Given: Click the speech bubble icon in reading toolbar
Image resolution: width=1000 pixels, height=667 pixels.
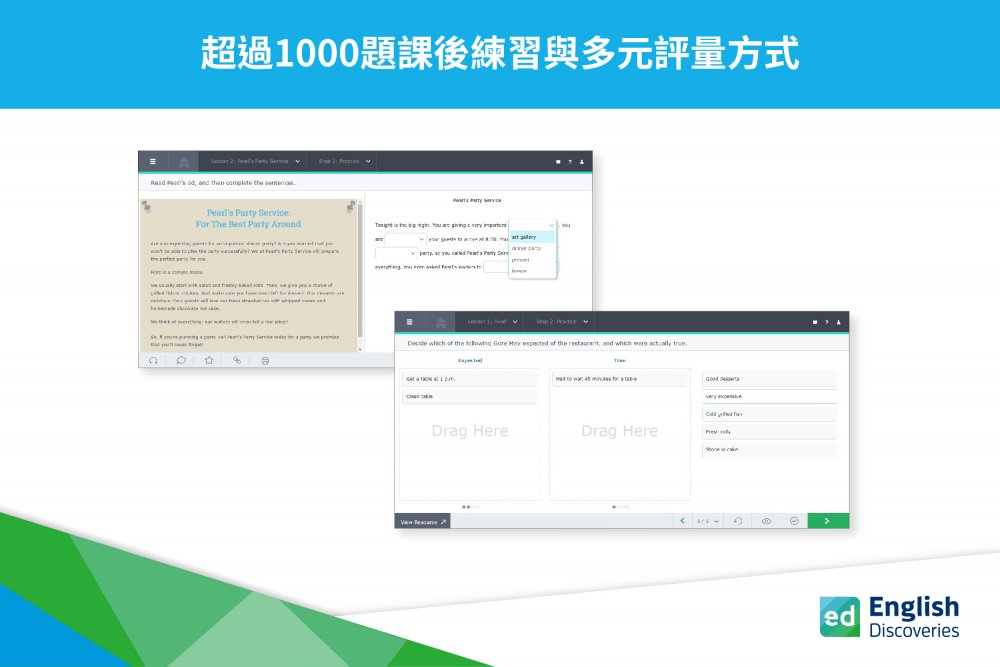Looking at the screenshot, I should click(181, 360).
